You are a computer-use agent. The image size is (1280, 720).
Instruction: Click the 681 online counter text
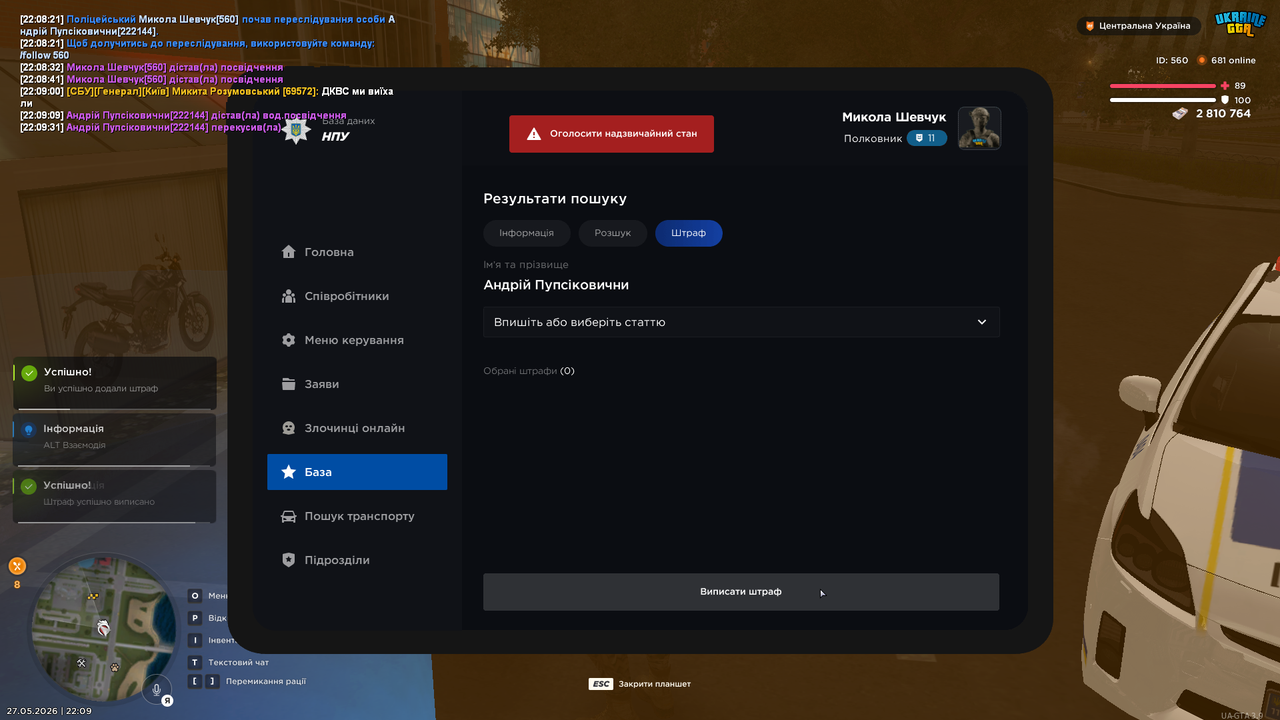coord(1233,60)
